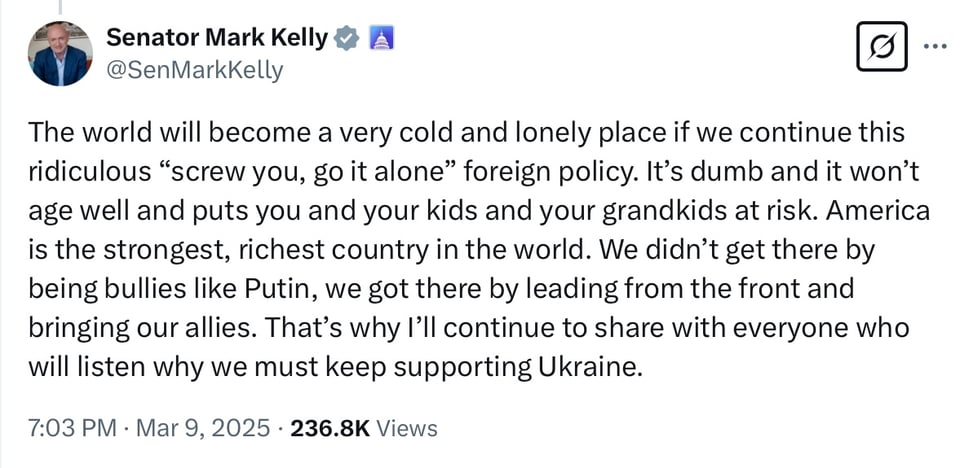Viewport: 960px width, 468px height.
Task: Open the three-dot more options menu
Action: [932, 47]
